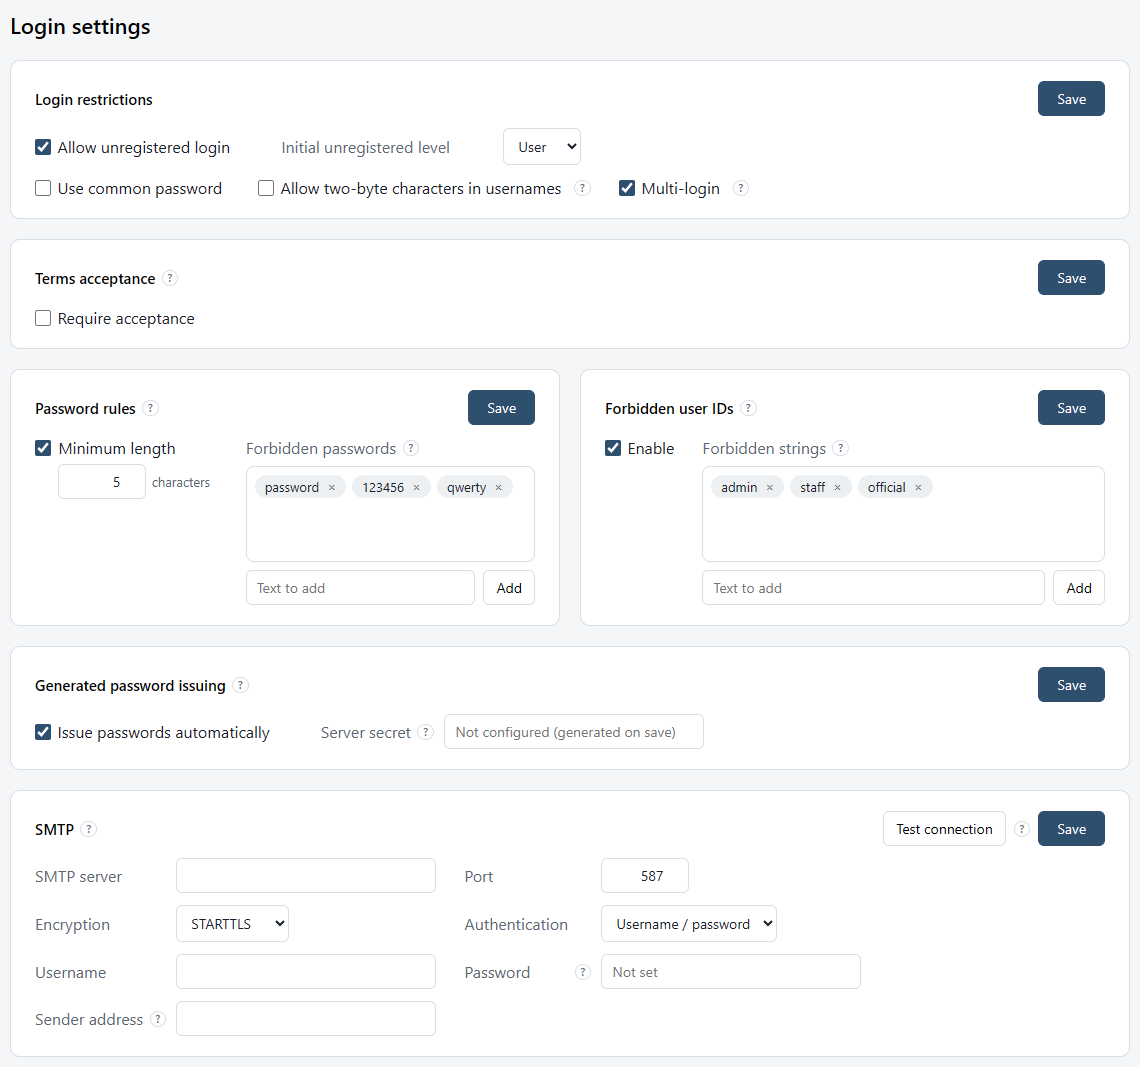The width and height of the screenshot is (1140, 1067).
Task: Remove the "qwerty" forbidden password tag
Action: pos(499,488)
